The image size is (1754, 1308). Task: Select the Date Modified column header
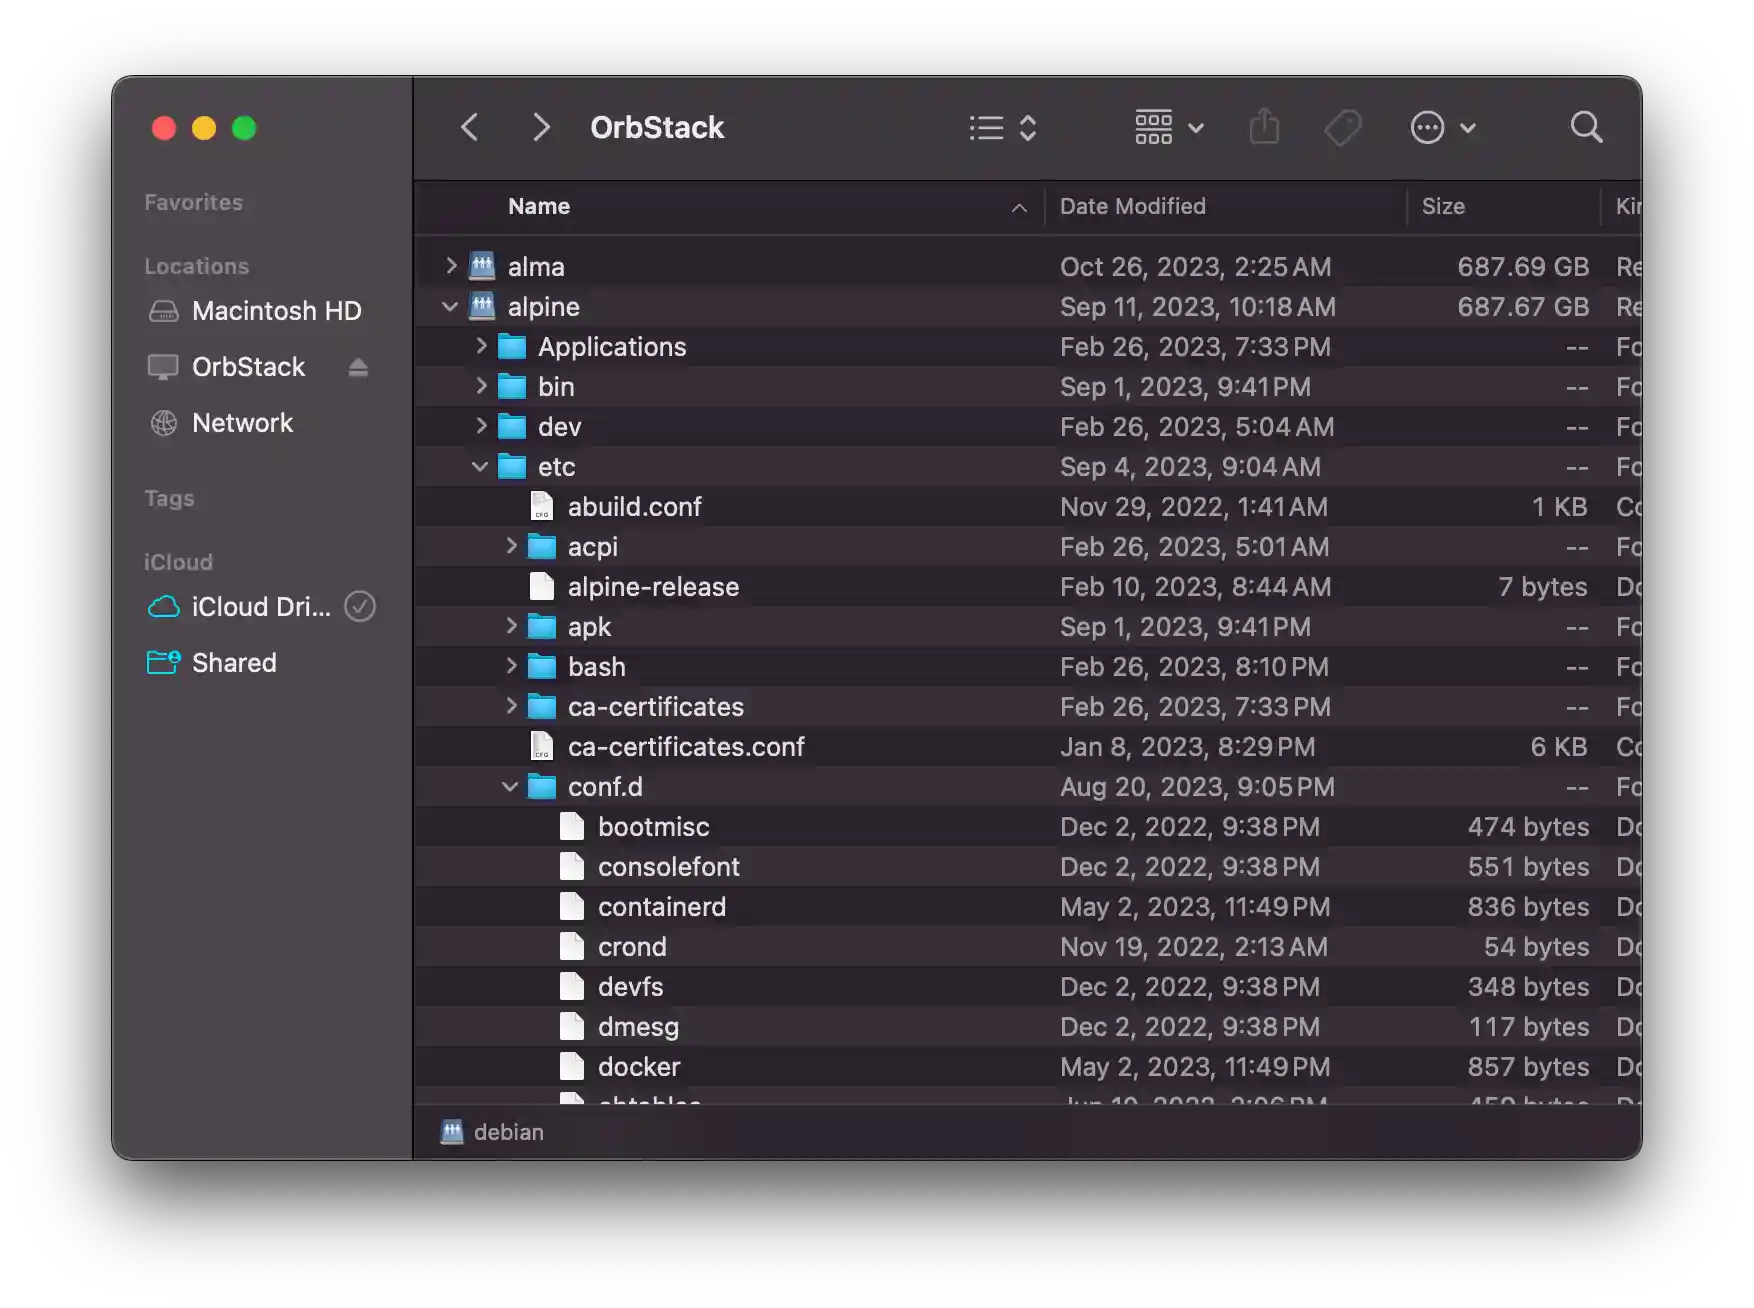[1133, 206]
